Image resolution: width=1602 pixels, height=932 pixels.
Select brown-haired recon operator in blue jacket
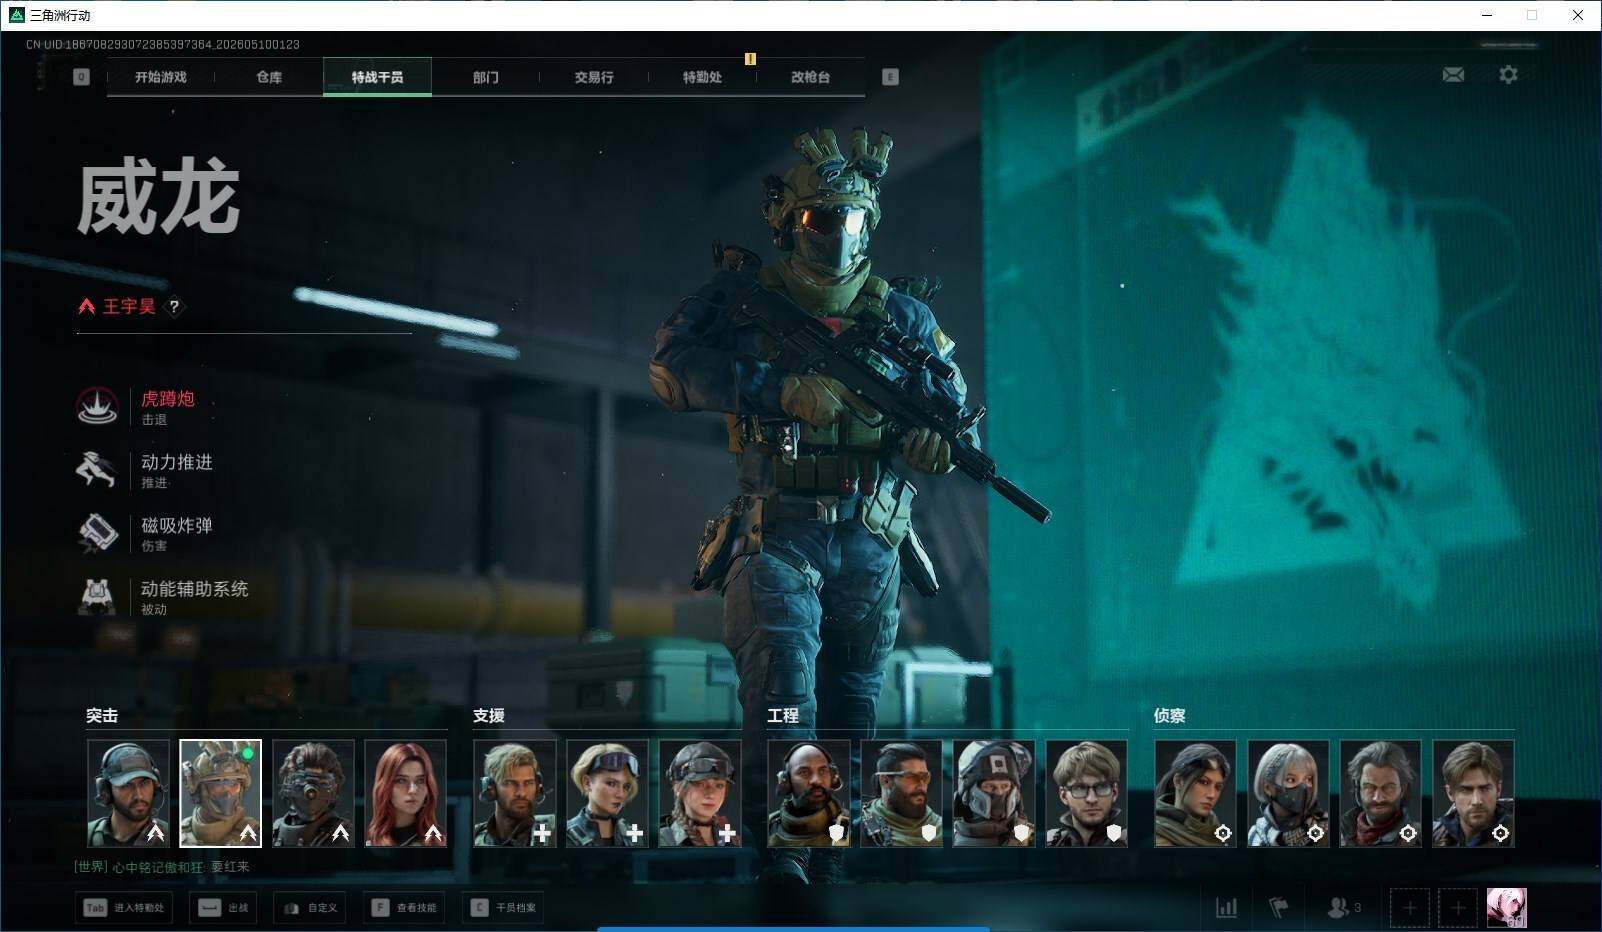tap(1473, 794)
